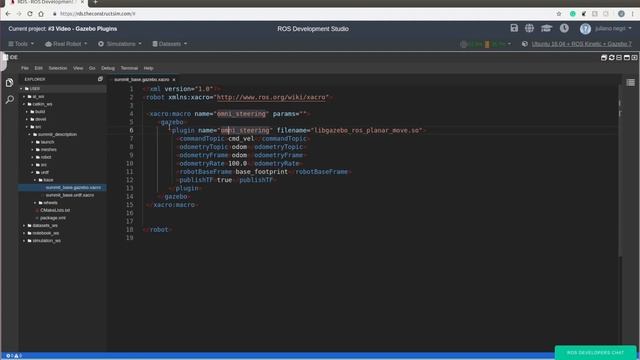This screenshot has height=360, width=640.
Task: Open the Selection menu
Action: tap(58, 68)
